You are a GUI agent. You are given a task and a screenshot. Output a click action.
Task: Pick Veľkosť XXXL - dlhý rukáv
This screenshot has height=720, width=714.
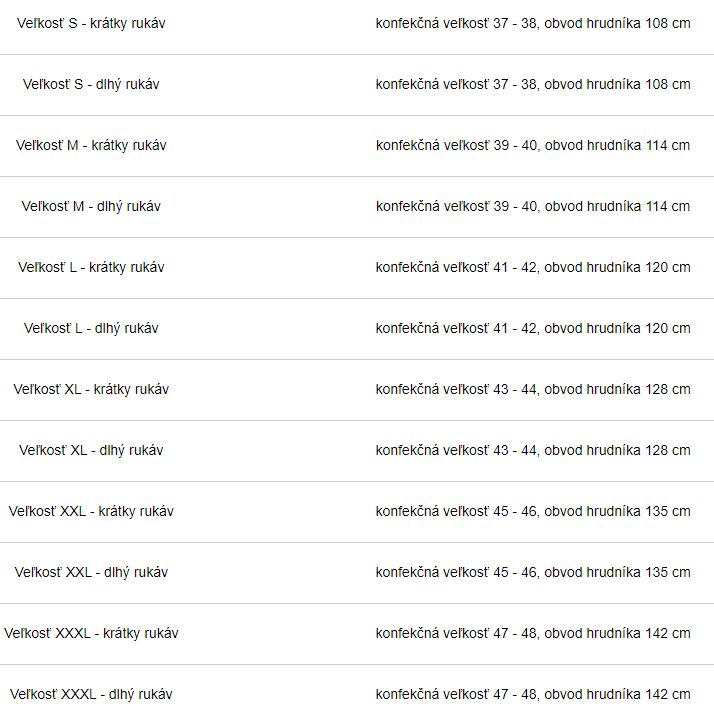[x=91, y=695]
